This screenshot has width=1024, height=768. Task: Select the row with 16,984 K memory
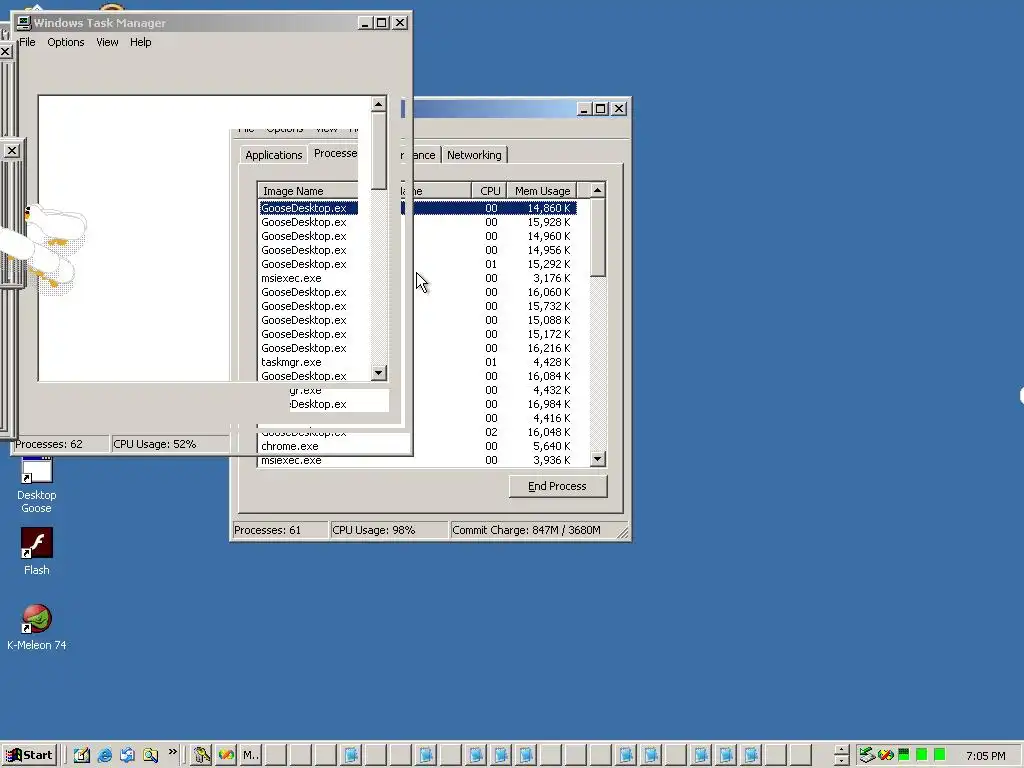pos(418,404)
